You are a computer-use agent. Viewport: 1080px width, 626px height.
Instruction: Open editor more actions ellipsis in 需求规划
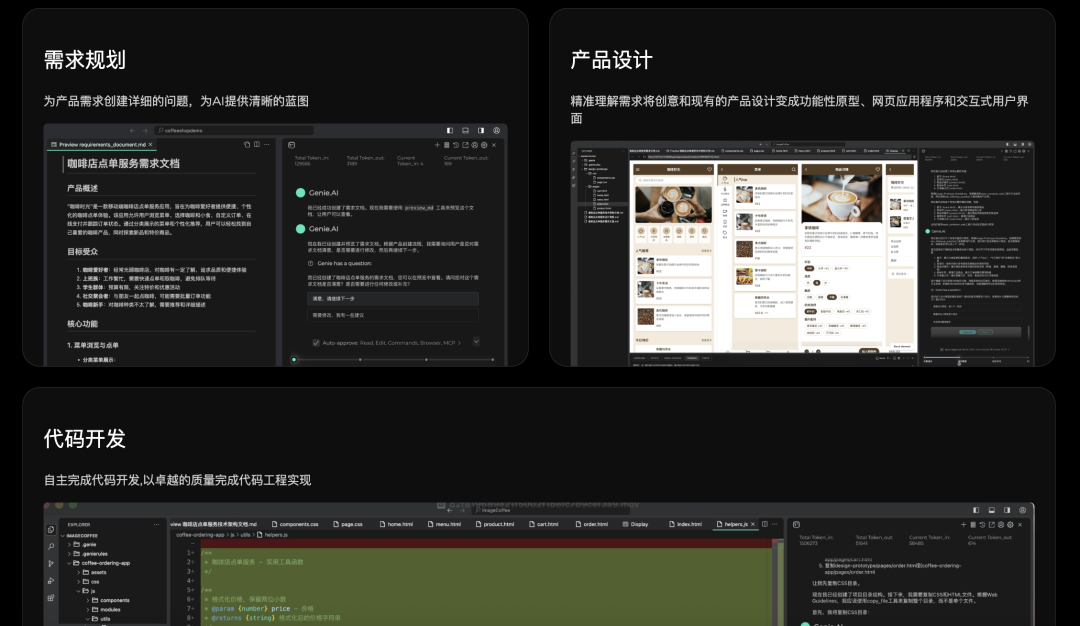pyautogui.click(x=267, y=145)
